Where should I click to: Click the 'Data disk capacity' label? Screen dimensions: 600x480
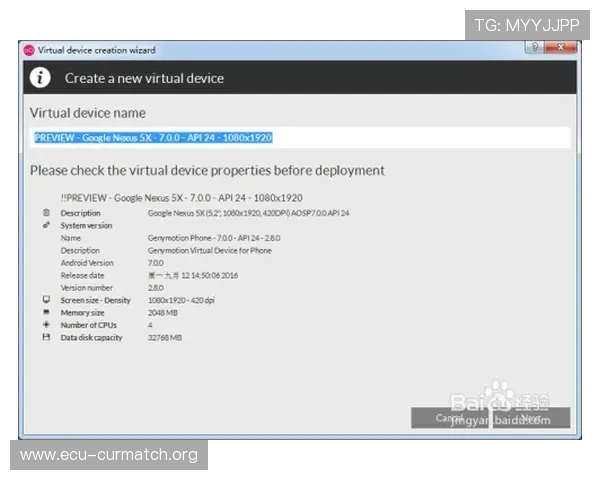pyautogui.click(x=91, y=338)
